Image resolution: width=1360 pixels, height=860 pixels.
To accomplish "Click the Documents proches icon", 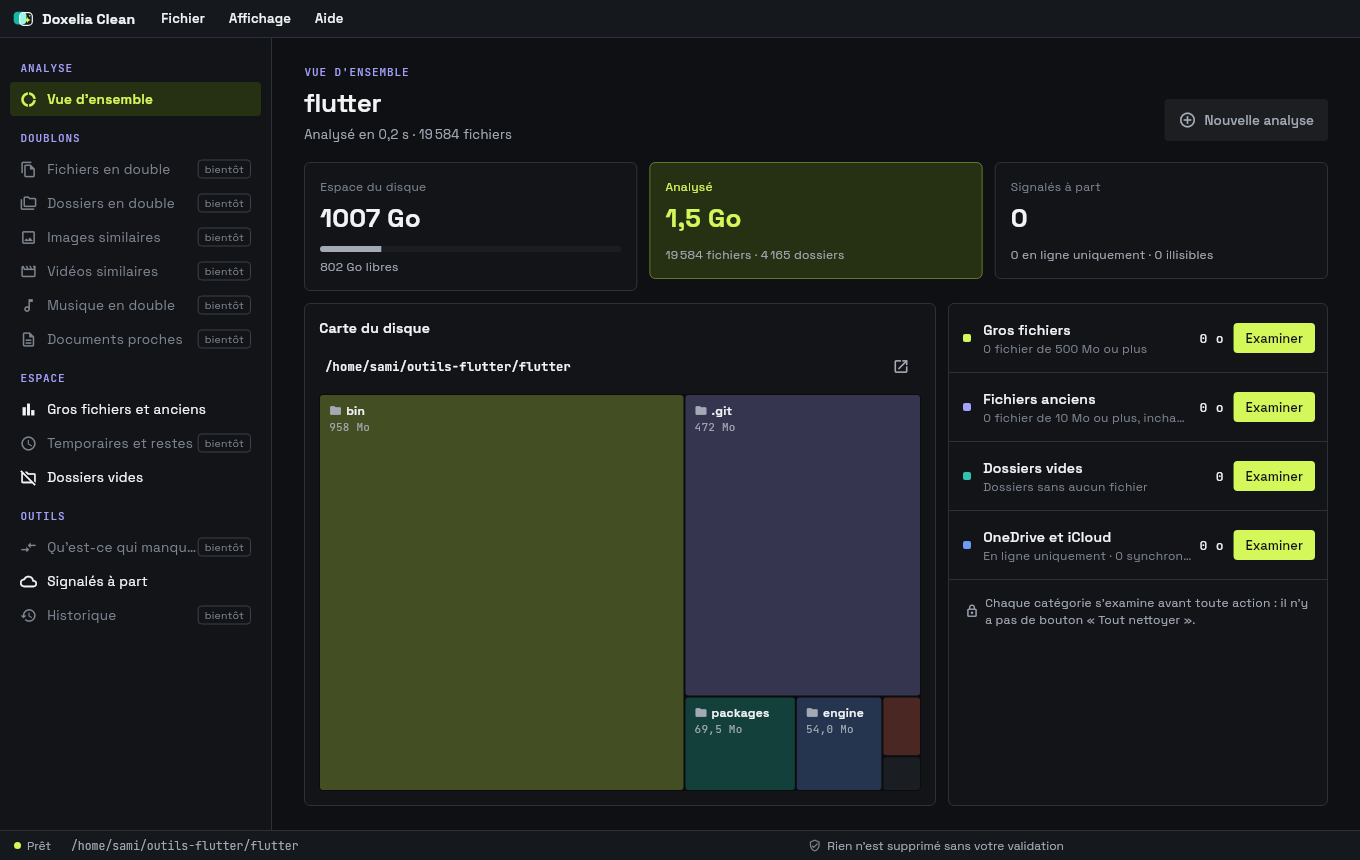I will pos(29,339).
